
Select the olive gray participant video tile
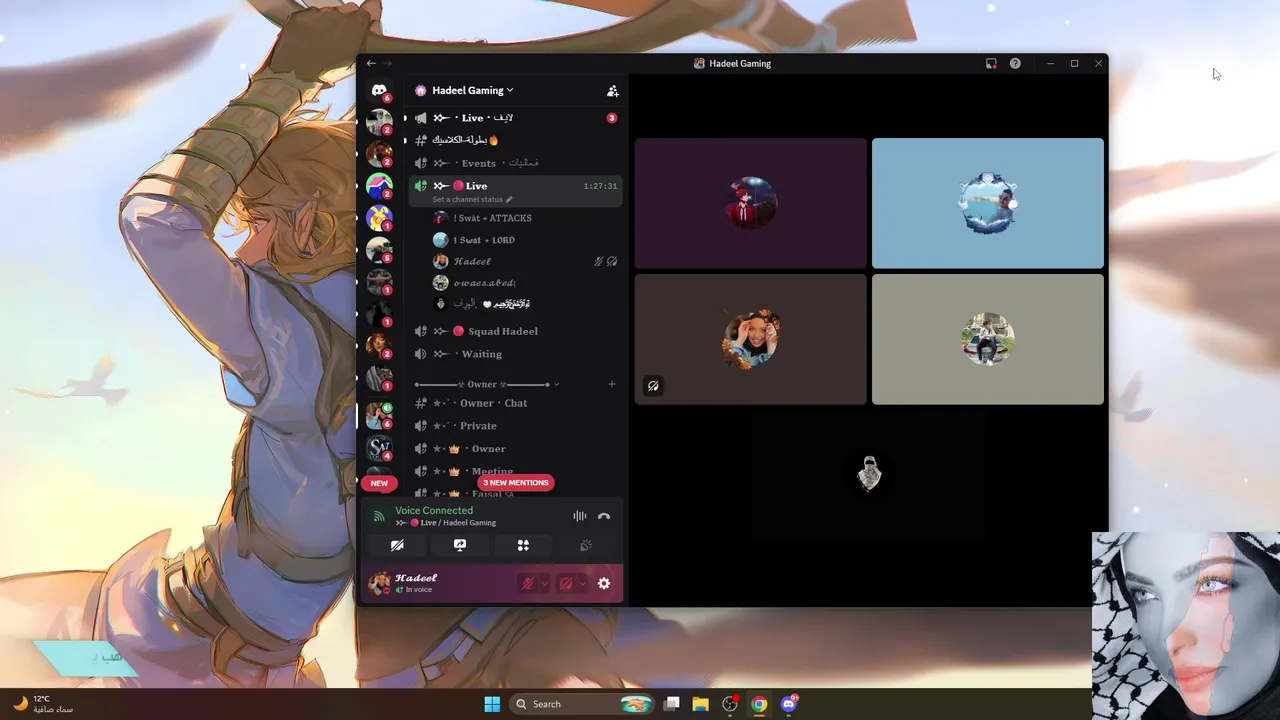pos(988,339)
